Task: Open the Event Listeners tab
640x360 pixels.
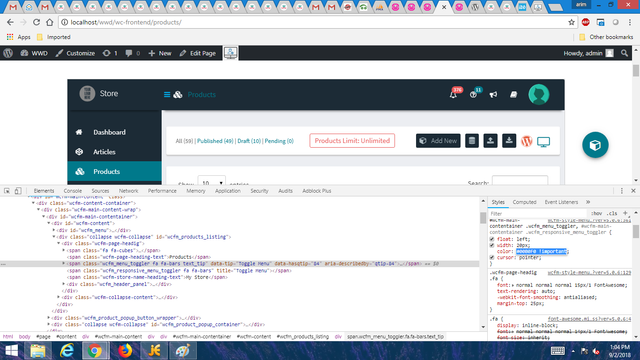Action: 561,202
